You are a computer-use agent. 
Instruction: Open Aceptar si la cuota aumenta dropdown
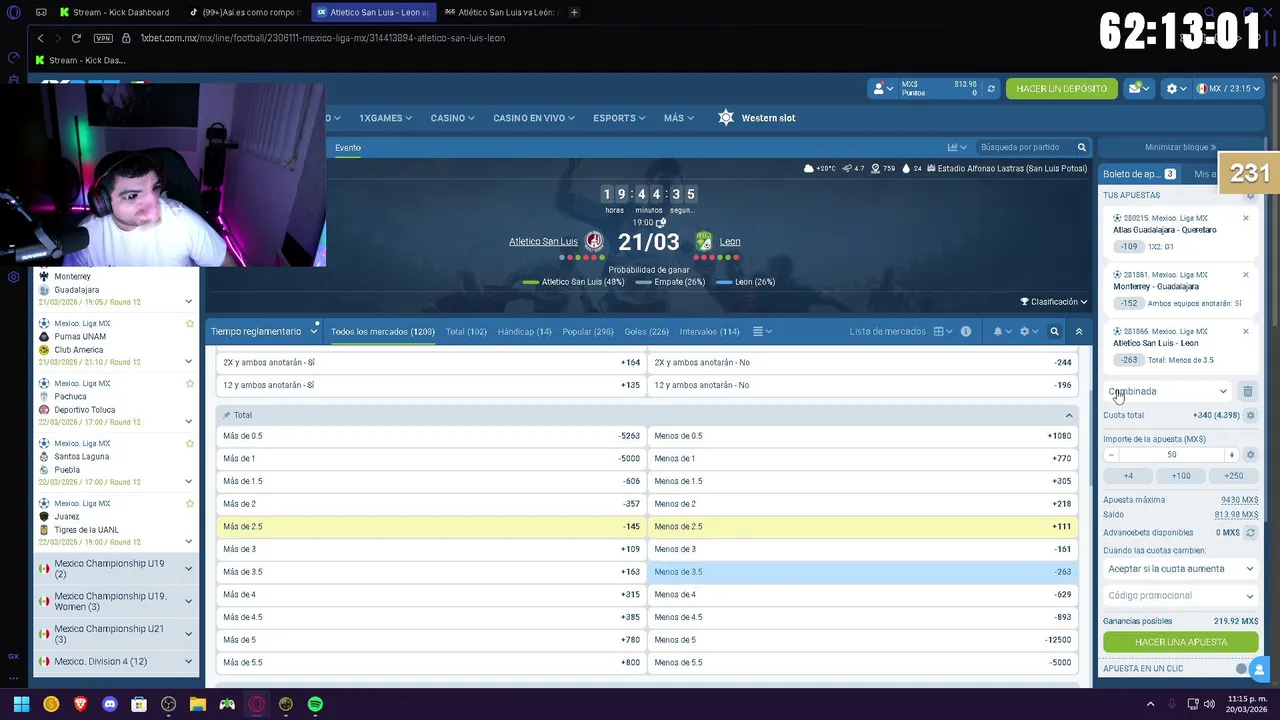point(1180,569)
